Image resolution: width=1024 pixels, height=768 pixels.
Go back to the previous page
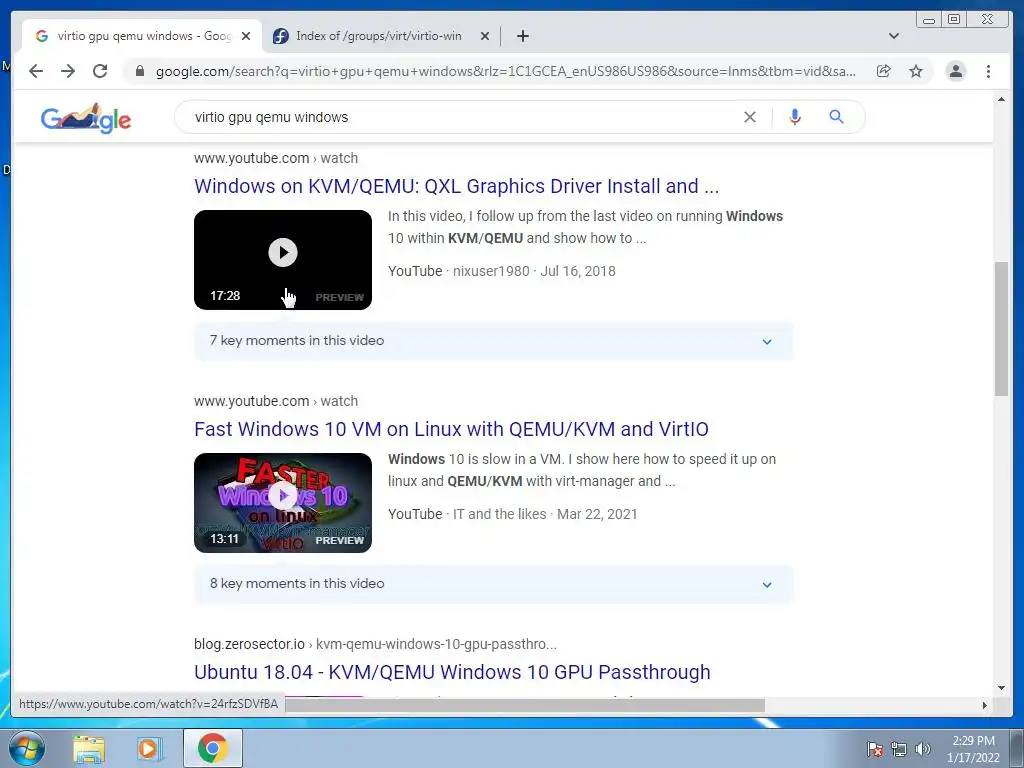point(36,71)
